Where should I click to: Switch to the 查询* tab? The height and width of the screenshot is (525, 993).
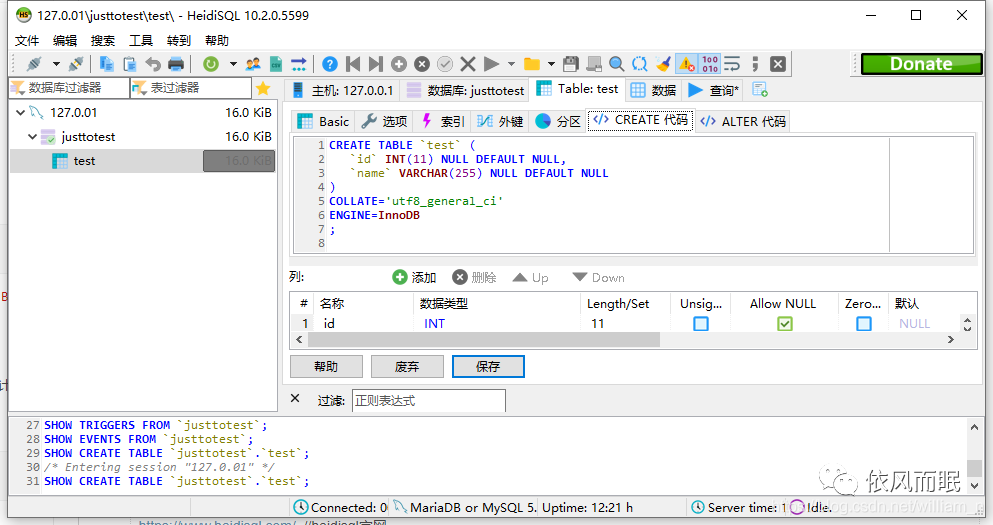coord(714,91)
